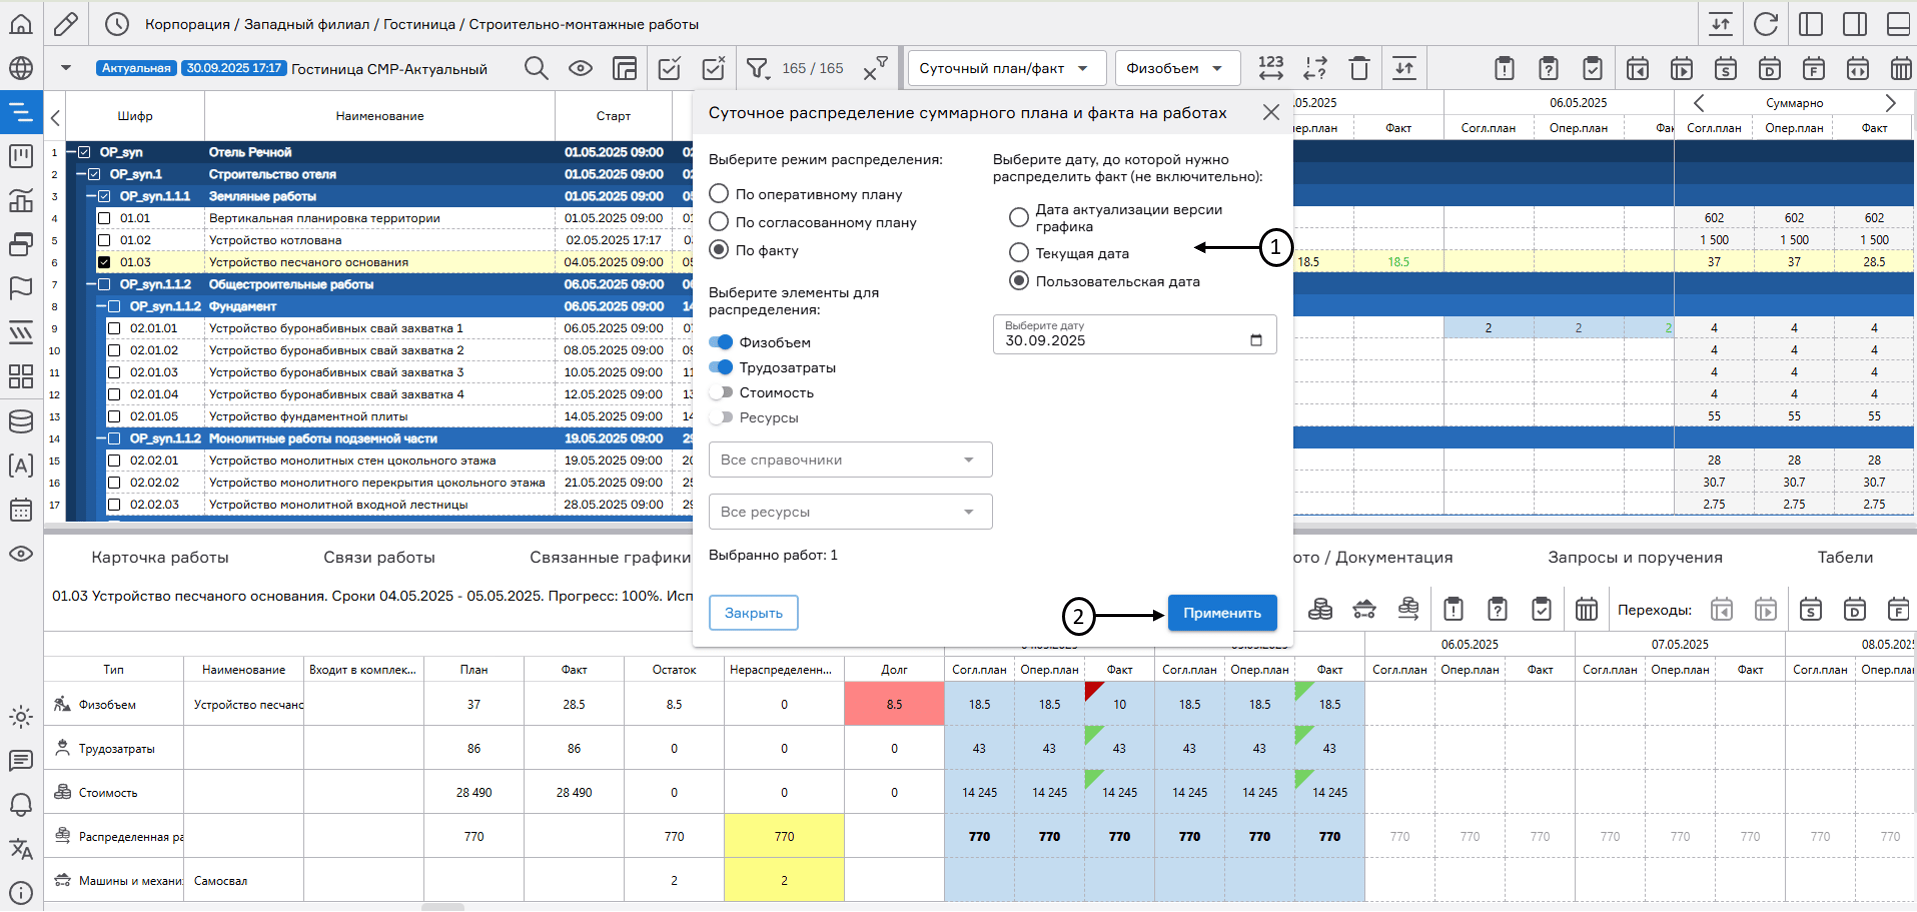Click the history clock icon near top left

click(x=118, y=22)
